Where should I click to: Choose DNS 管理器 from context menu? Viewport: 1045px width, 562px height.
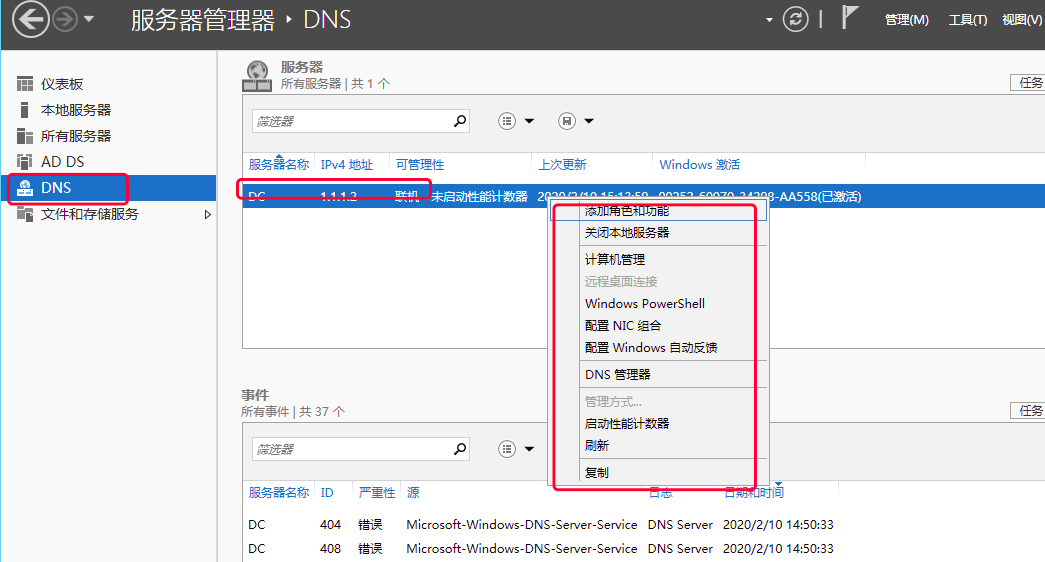659,375
